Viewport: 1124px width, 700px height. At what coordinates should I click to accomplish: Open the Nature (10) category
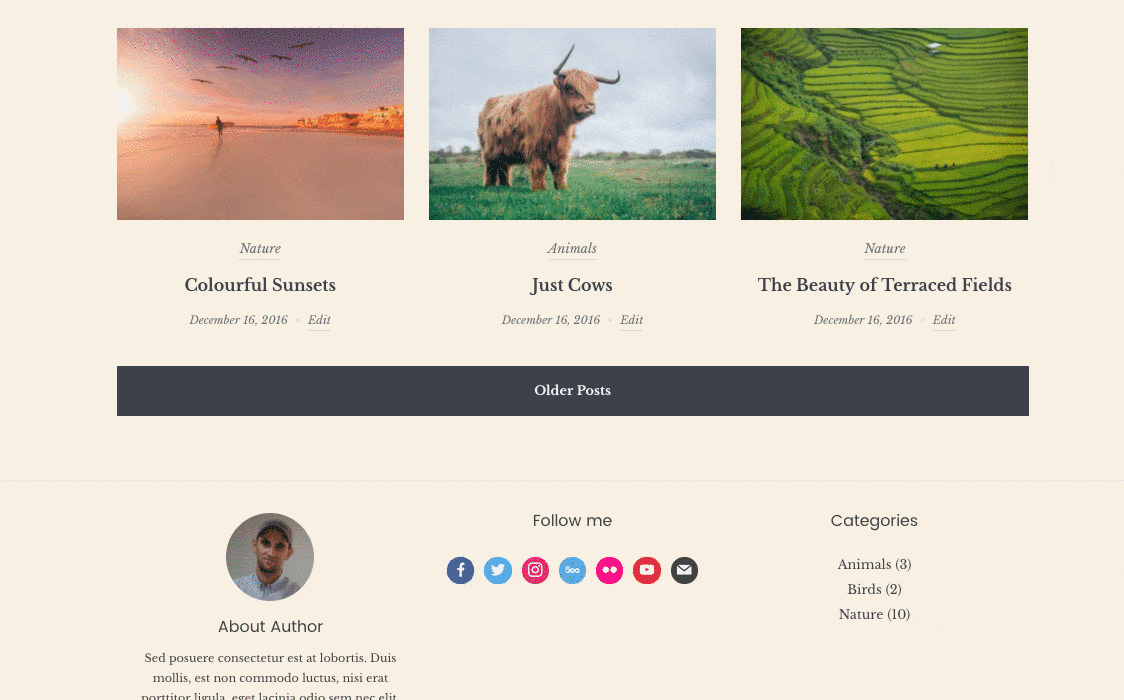coord(874,614)
